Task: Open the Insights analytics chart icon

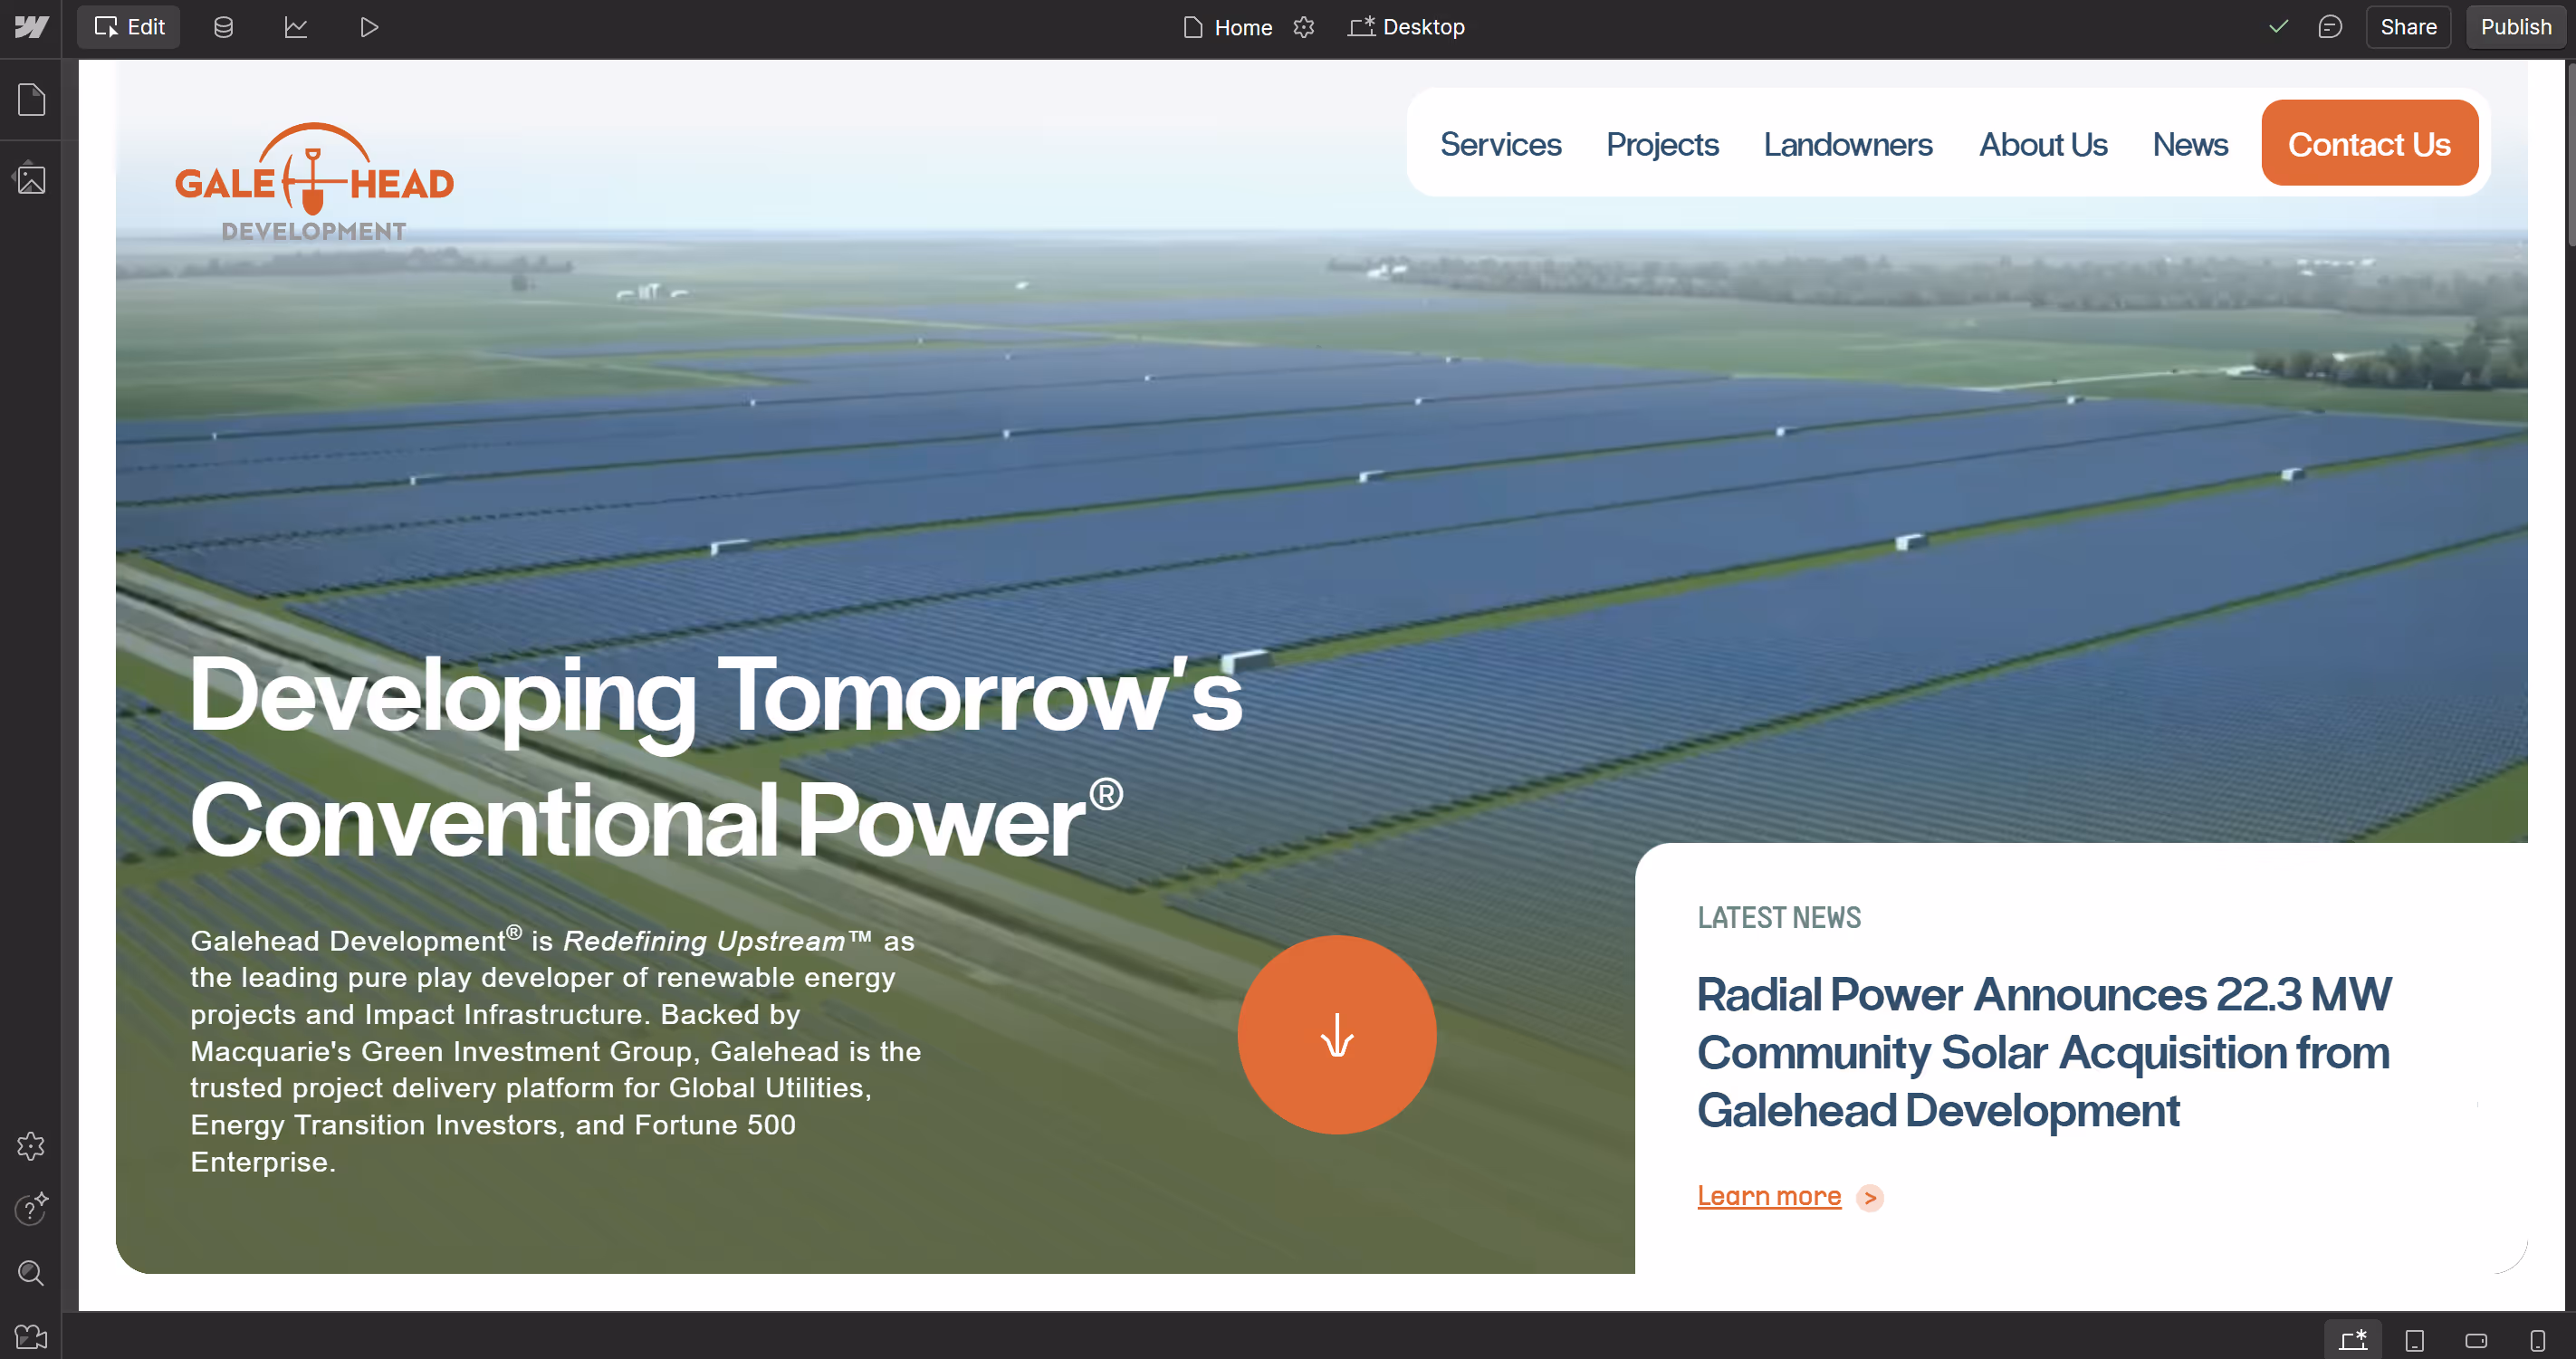Action: pyautogui.click(x=296, y=27)
